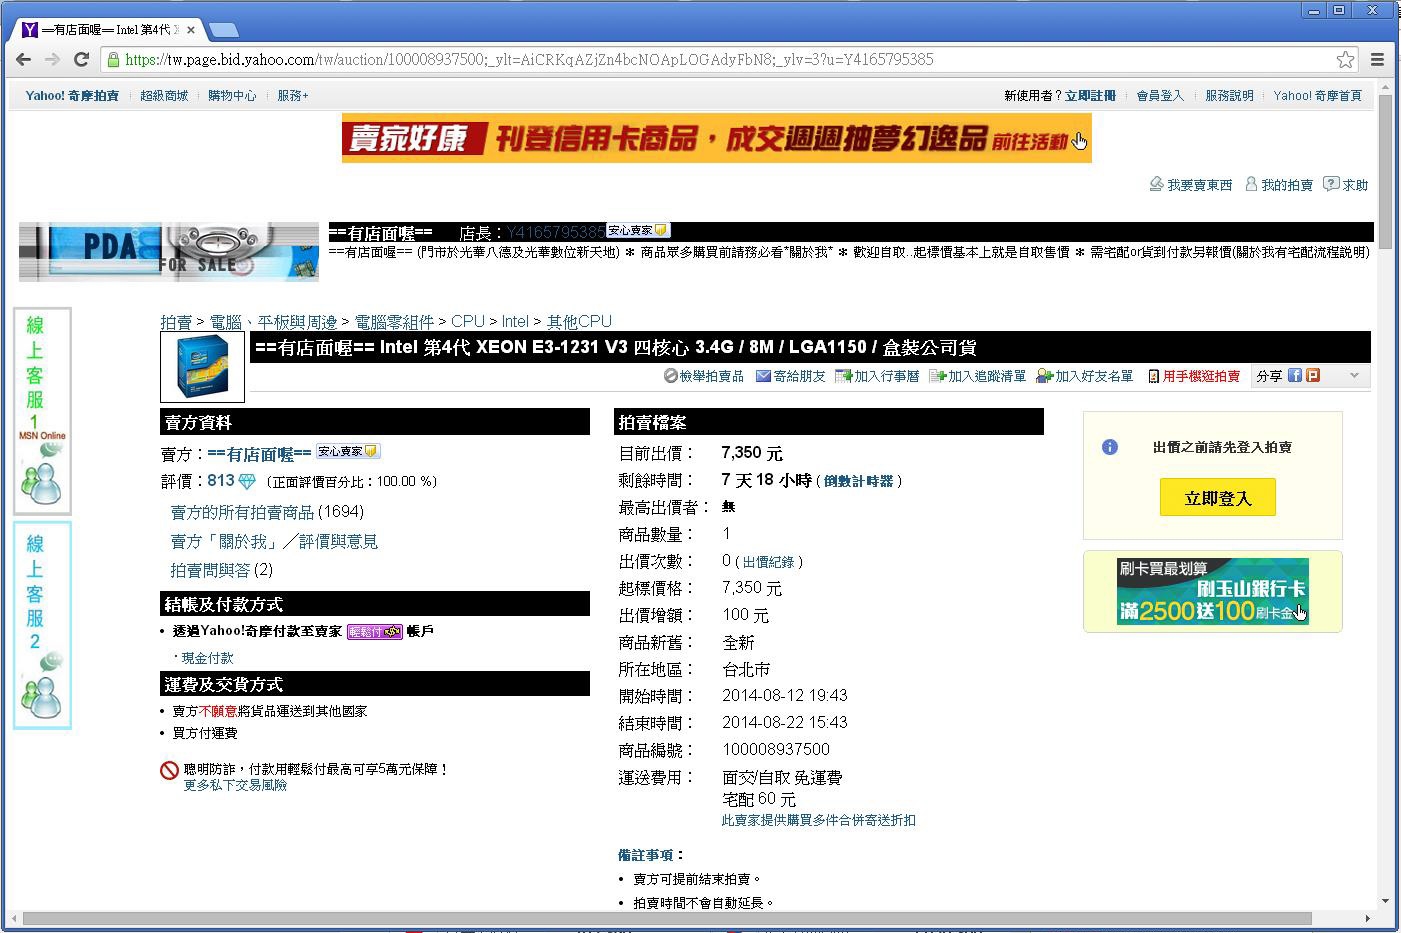
Task: Open 服務說明 help link
Action: coord(1229,96)
